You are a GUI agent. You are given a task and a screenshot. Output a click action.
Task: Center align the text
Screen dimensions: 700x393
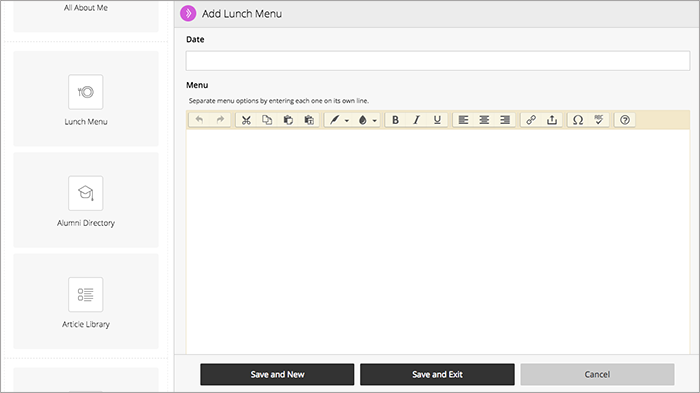484,120
